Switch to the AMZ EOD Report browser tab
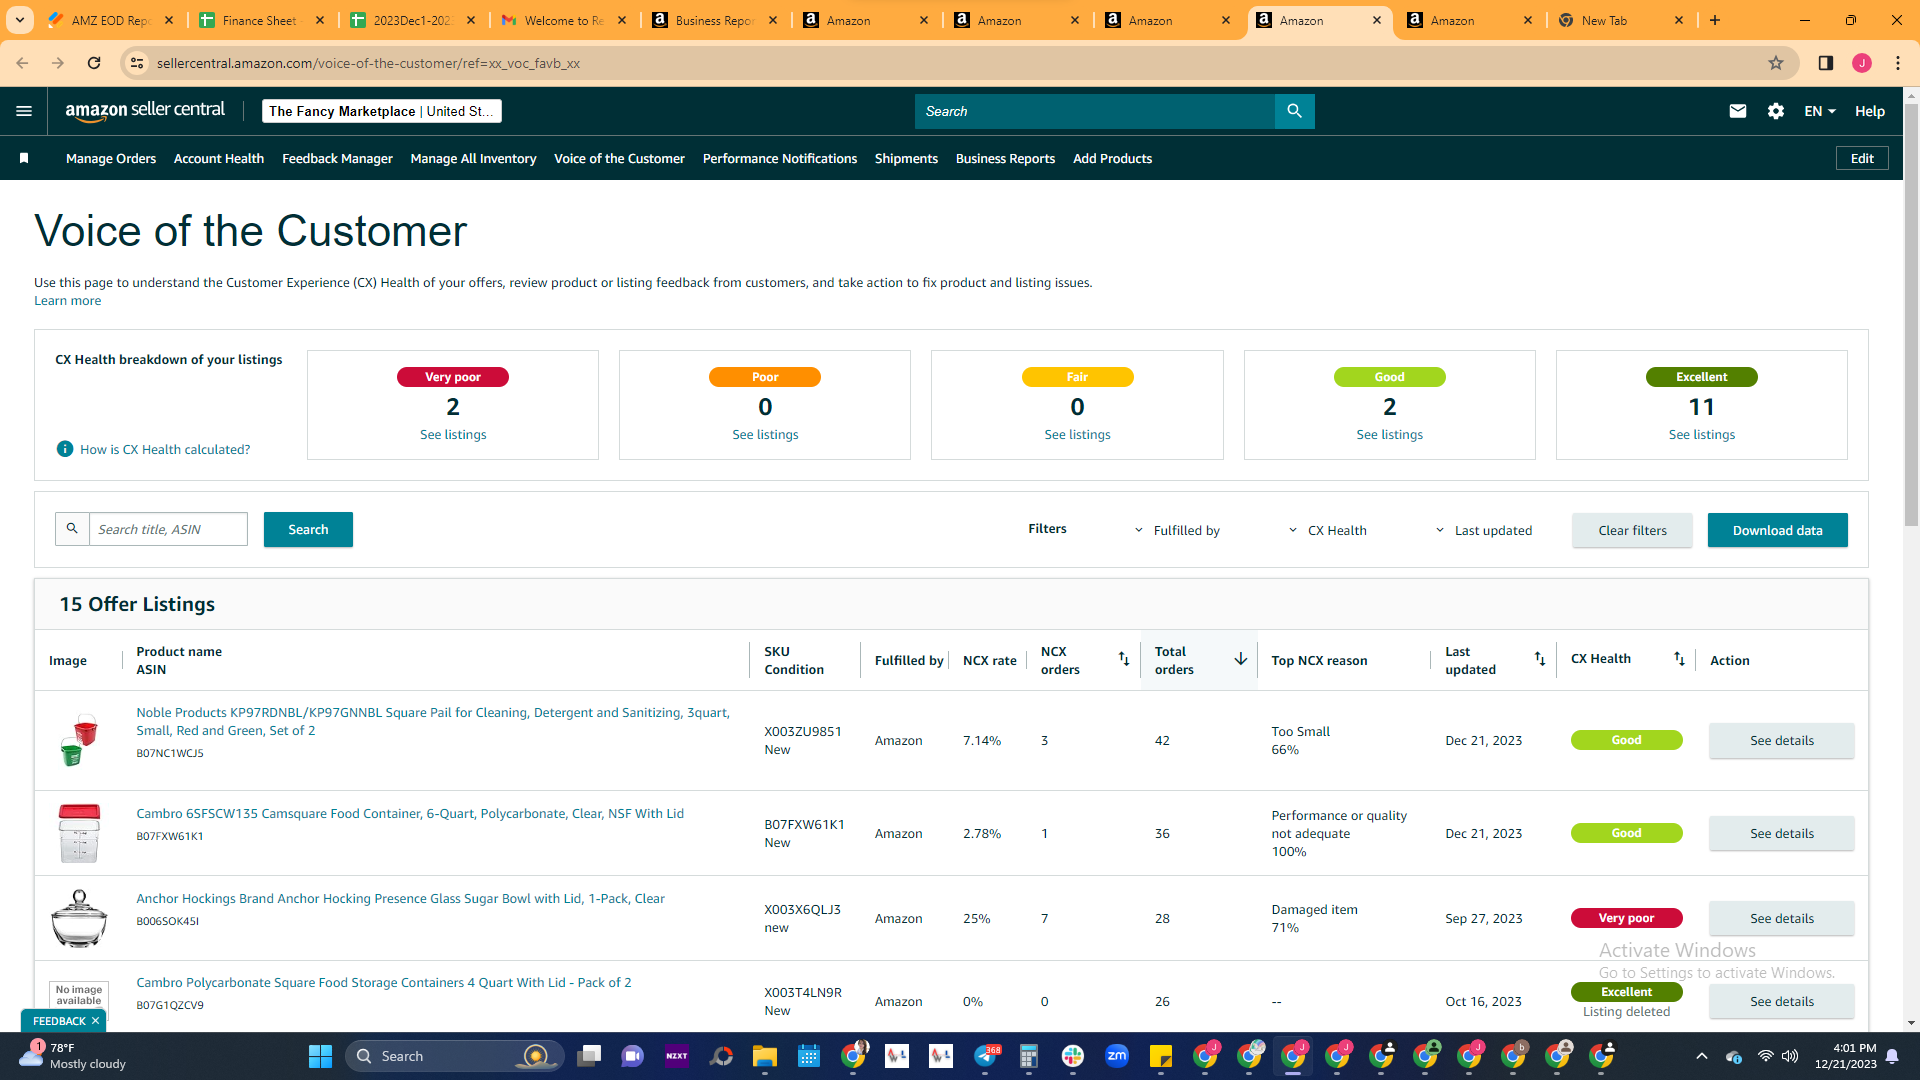The width and height of the screenshot is (1920, 1080). click(x=110, y=20)
